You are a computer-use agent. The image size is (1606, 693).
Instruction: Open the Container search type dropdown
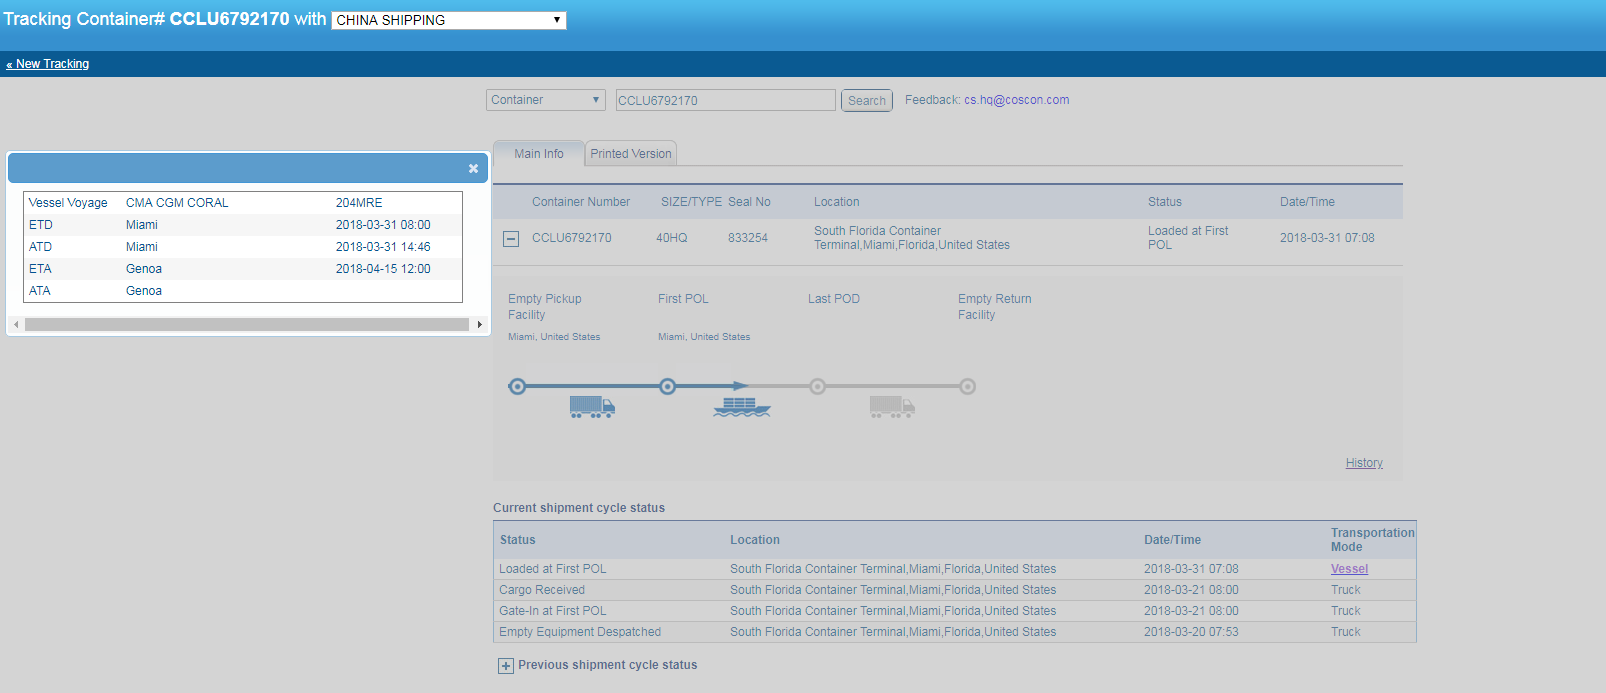pyautogui.click(x=546, y=100)
